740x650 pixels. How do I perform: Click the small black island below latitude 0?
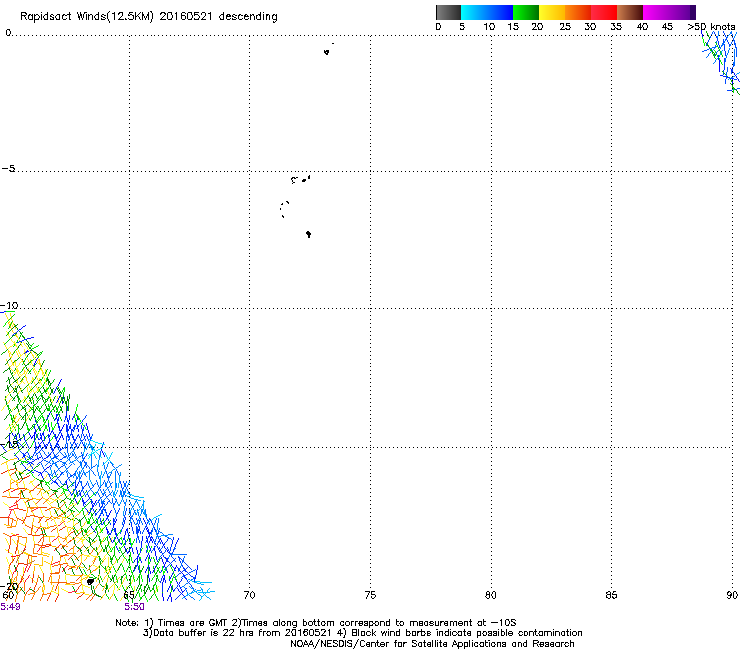[327, 52]
